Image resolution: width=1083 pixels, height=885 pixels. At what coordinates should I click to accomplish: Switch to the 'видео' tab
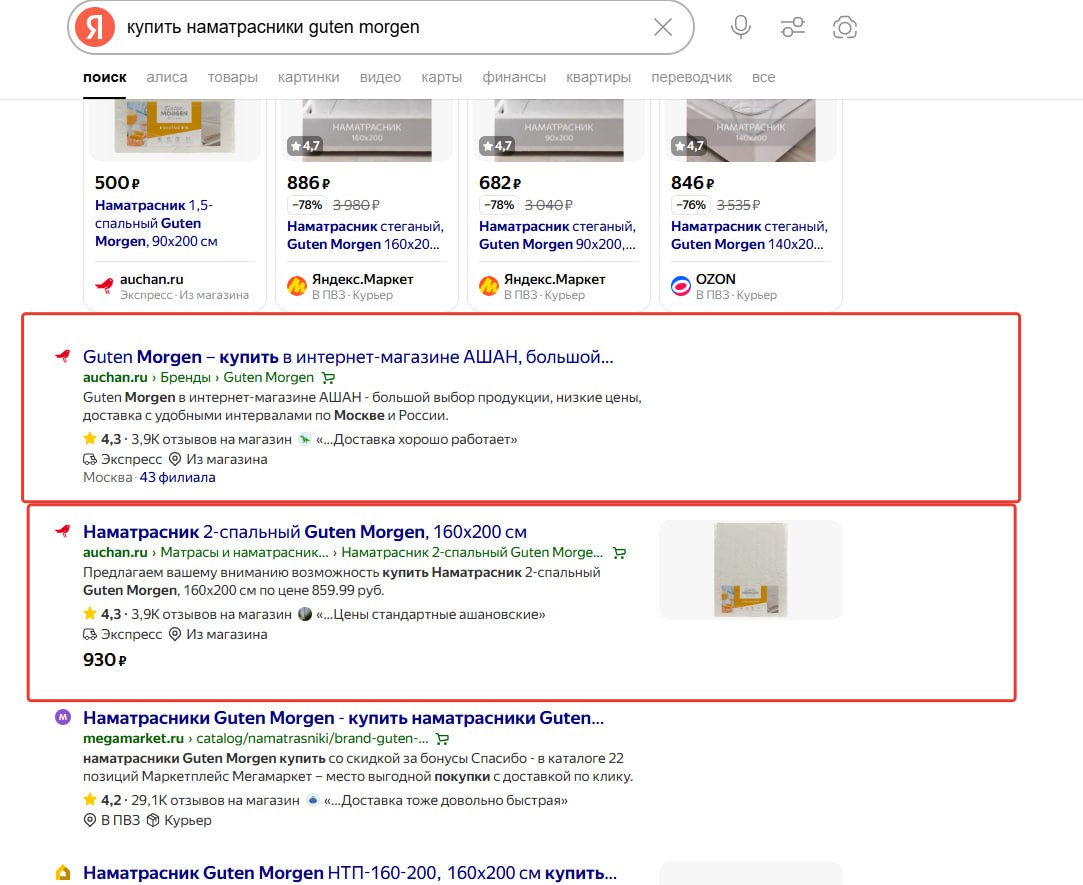[381, 77]
